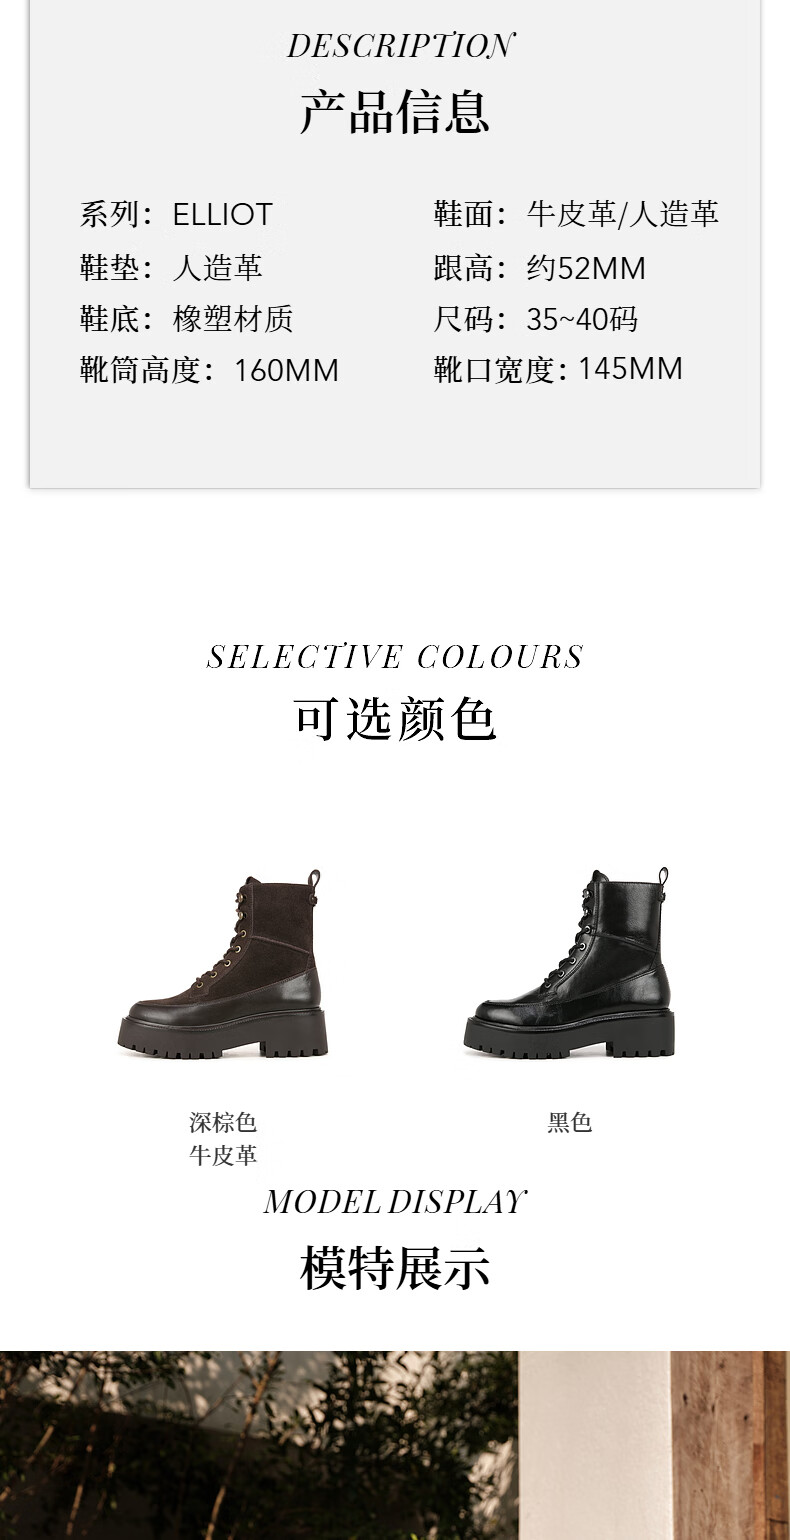The height and width of the screenshot is (1540, 790).
Task: Click the 跟高: 约52MM spec line
Action: click(539, 268)
